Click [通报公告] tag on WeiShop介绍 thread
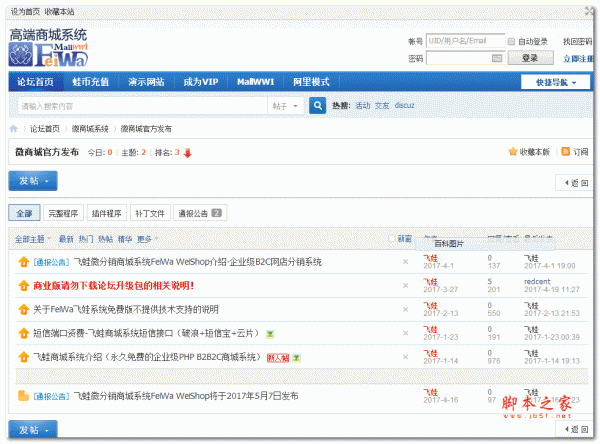The height and width of the screenshot is (444, 600). tap(51, 262)
